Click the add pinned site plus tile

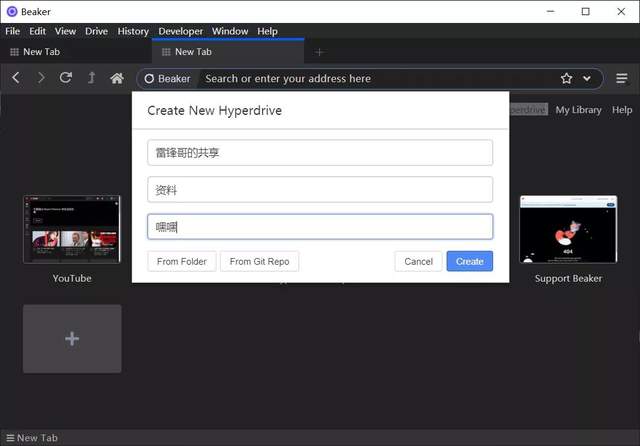click(72, 339)
